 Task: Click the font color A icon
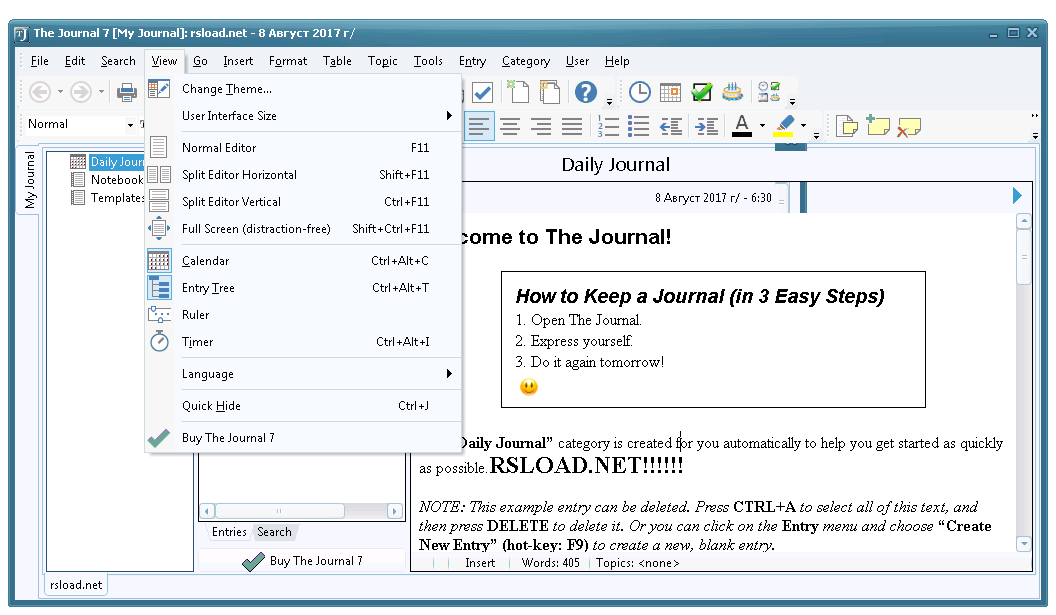(741, 126)
